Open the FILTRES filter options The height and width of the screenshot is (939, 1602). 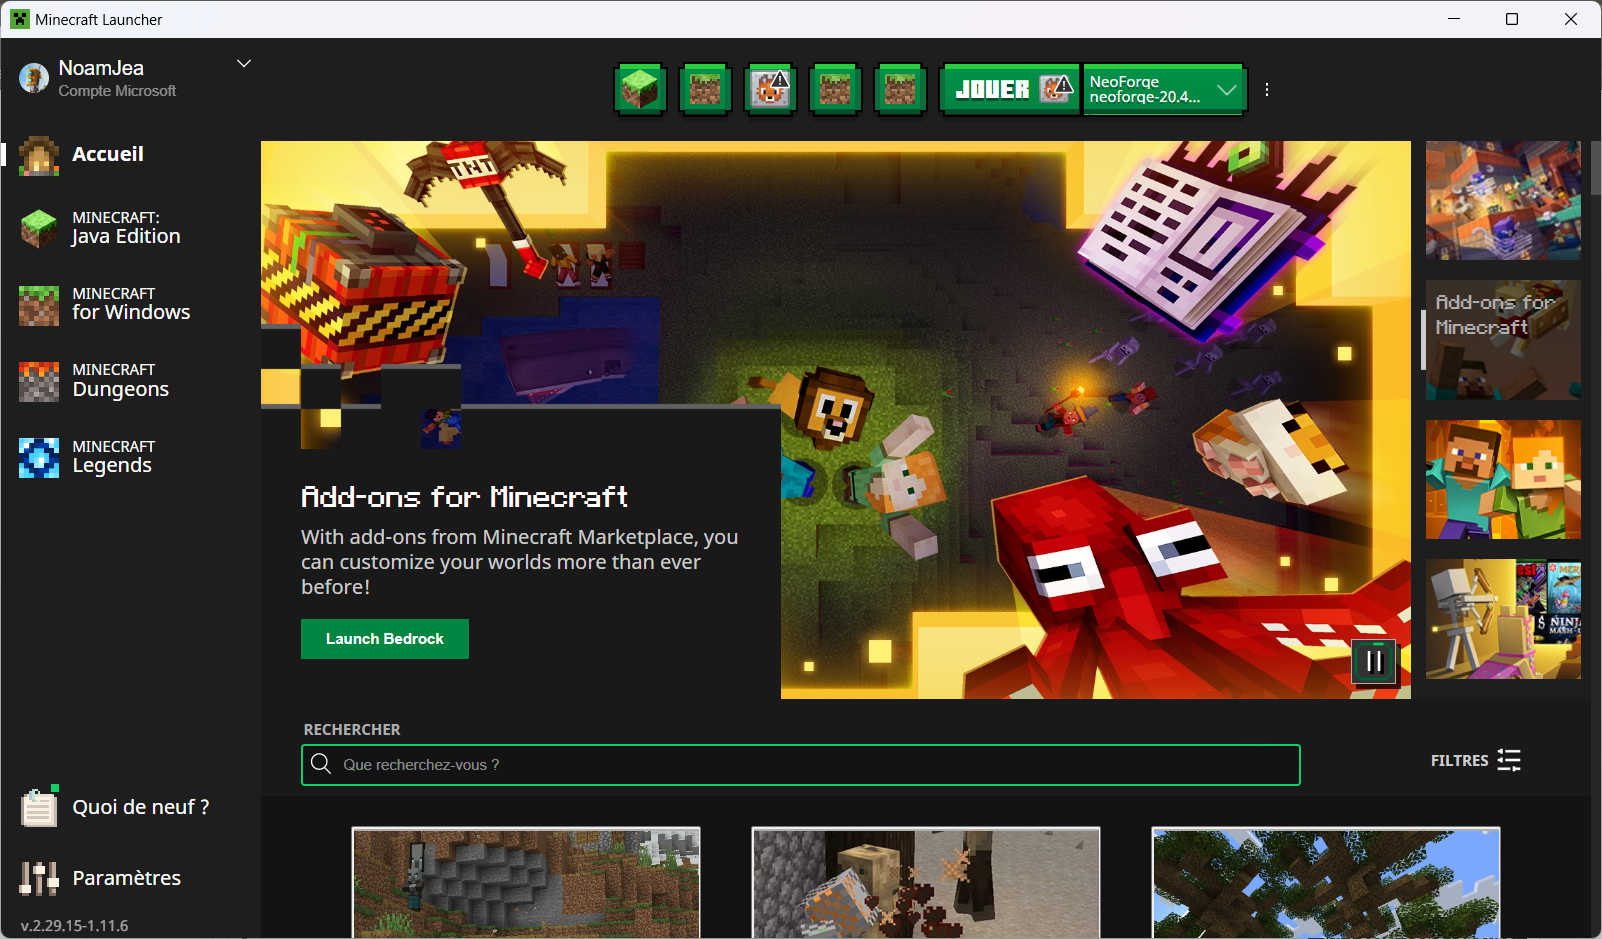click(x=1476, y=761)
